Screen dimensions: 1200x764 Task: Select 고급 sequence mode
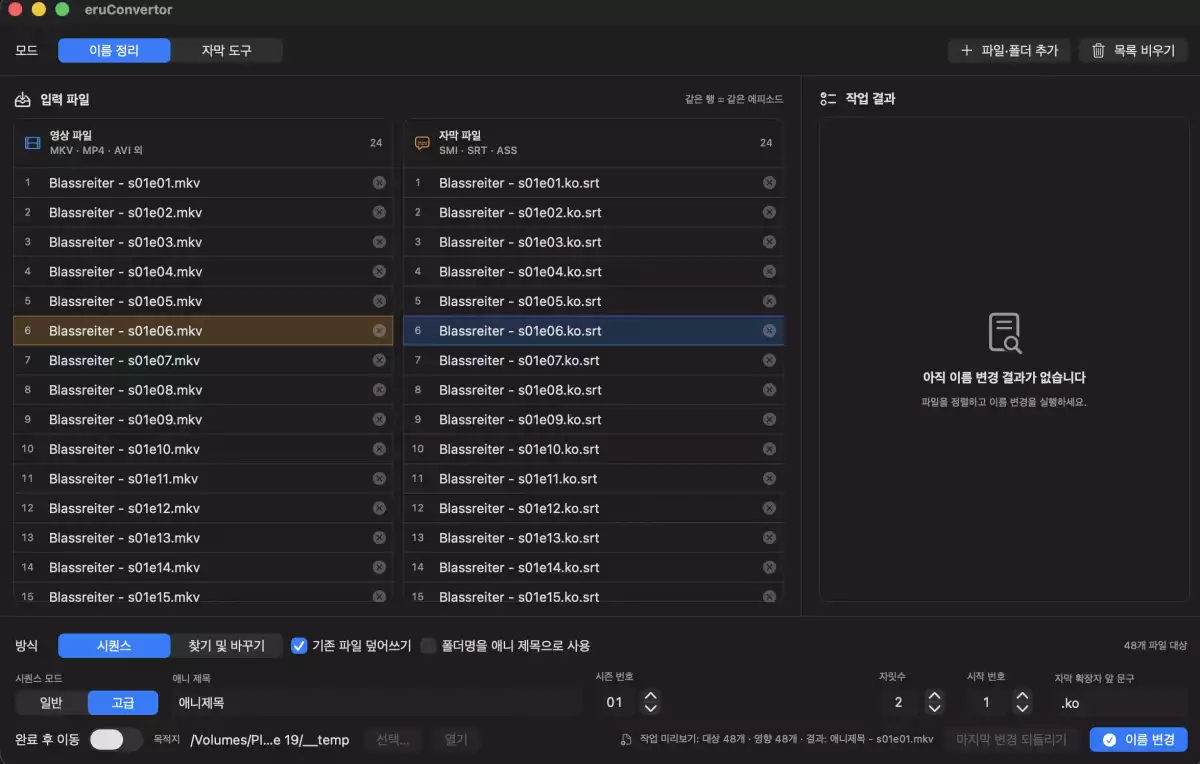click(123, 703)
